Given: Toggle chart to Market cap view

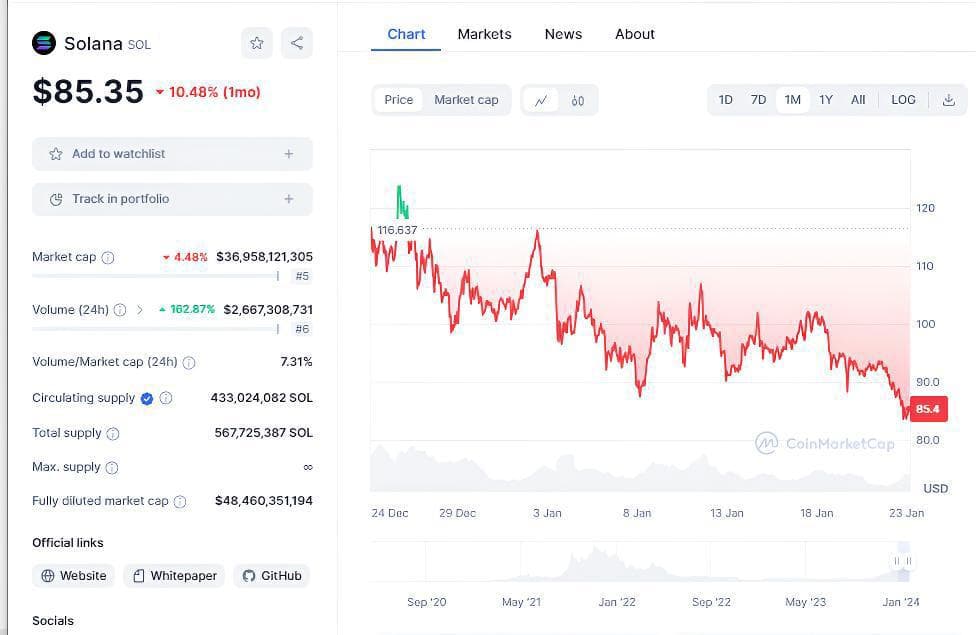Looking at the screenshot, I should tap(466, 100).
